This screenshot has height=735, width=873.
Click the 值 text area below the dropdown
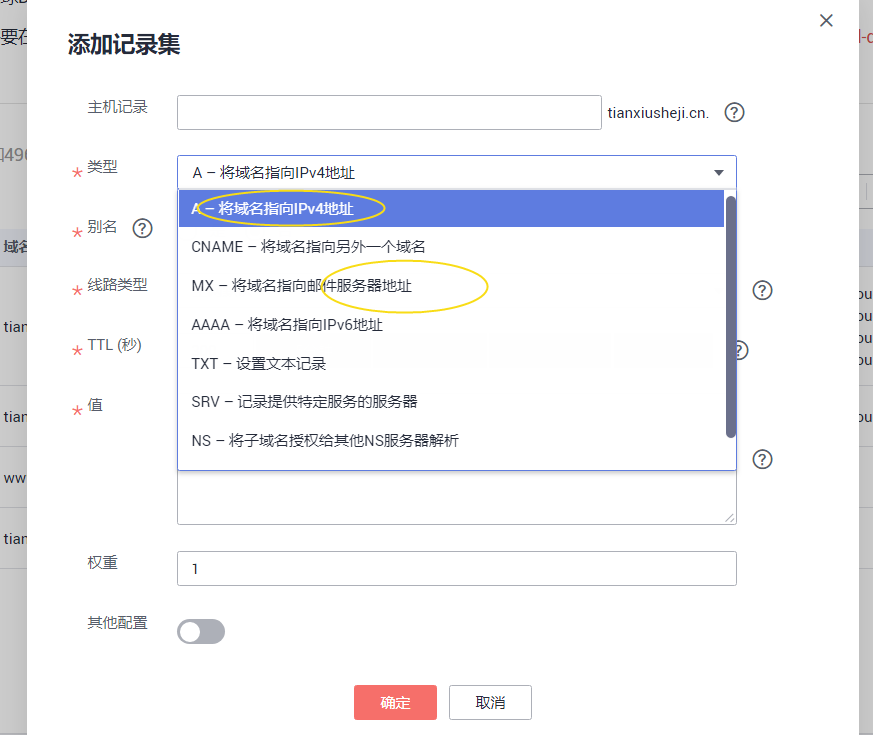pyautogui.click(x=457, y=497)
